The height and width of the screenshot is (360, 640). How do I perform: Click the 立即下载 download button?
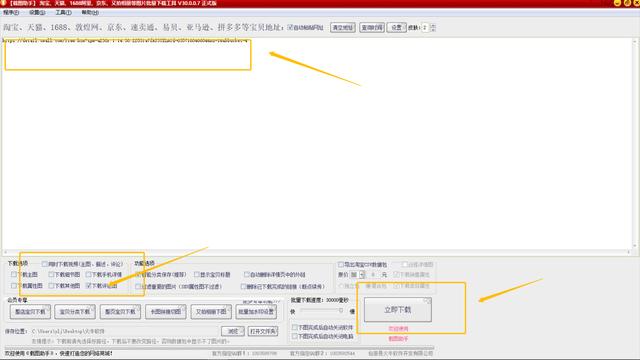click(398, 310)
